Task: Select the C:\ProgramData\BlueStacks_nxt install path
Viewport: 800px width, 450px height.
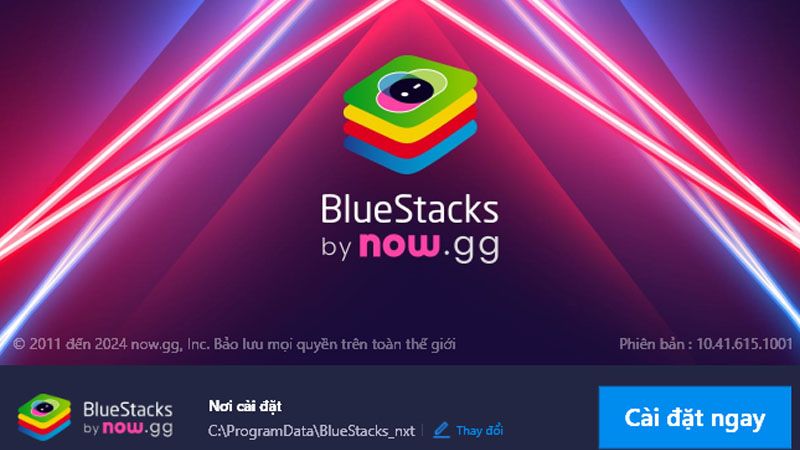Action: coord(311,431)
